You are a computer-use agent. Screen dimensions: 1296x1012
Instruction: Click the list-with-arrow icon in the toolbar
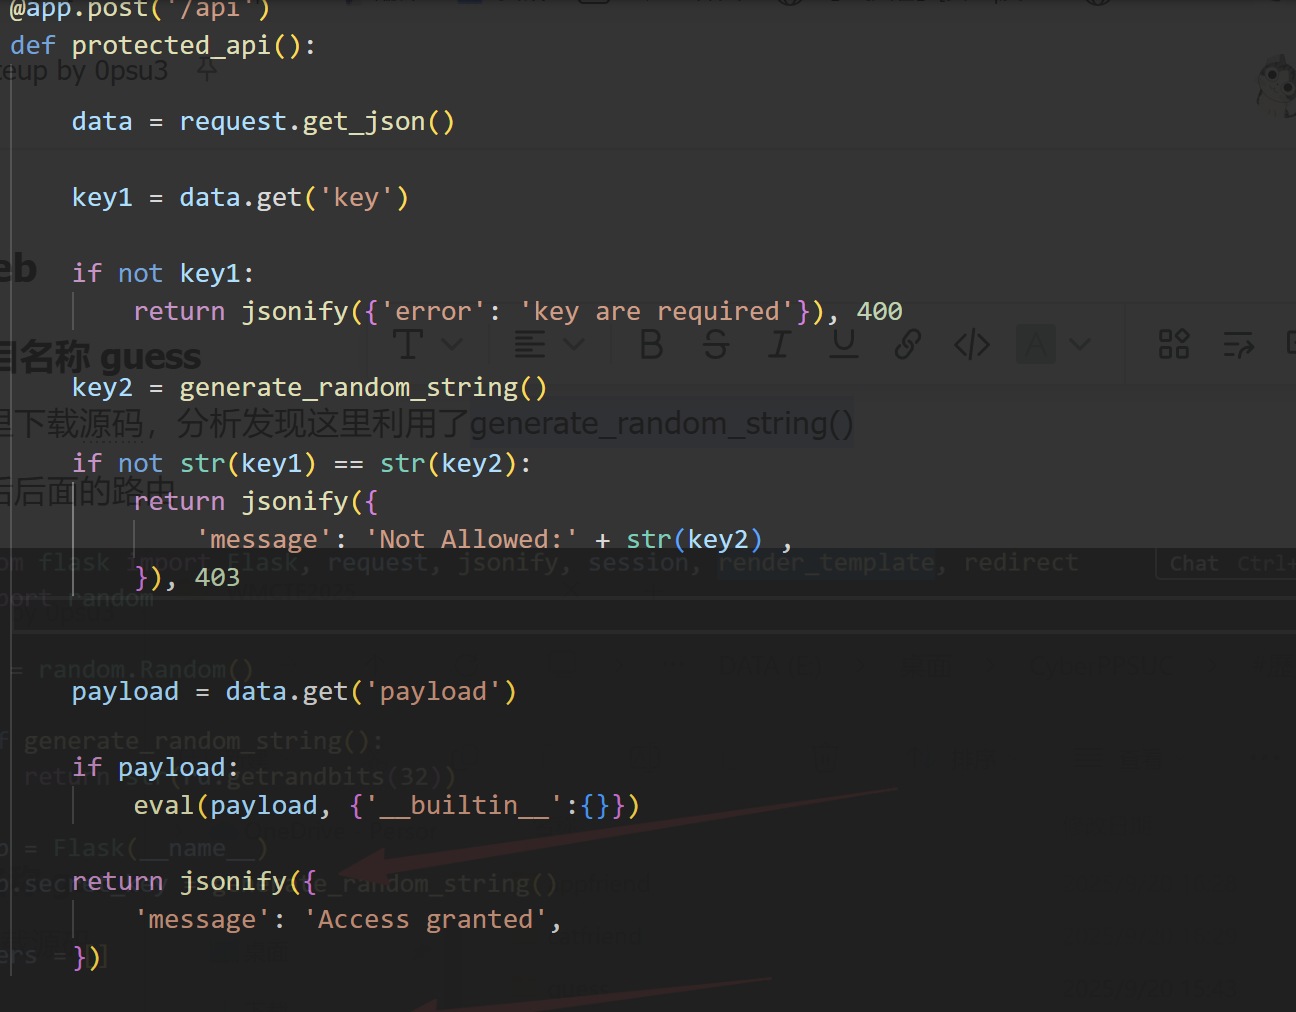[1238, 345]
